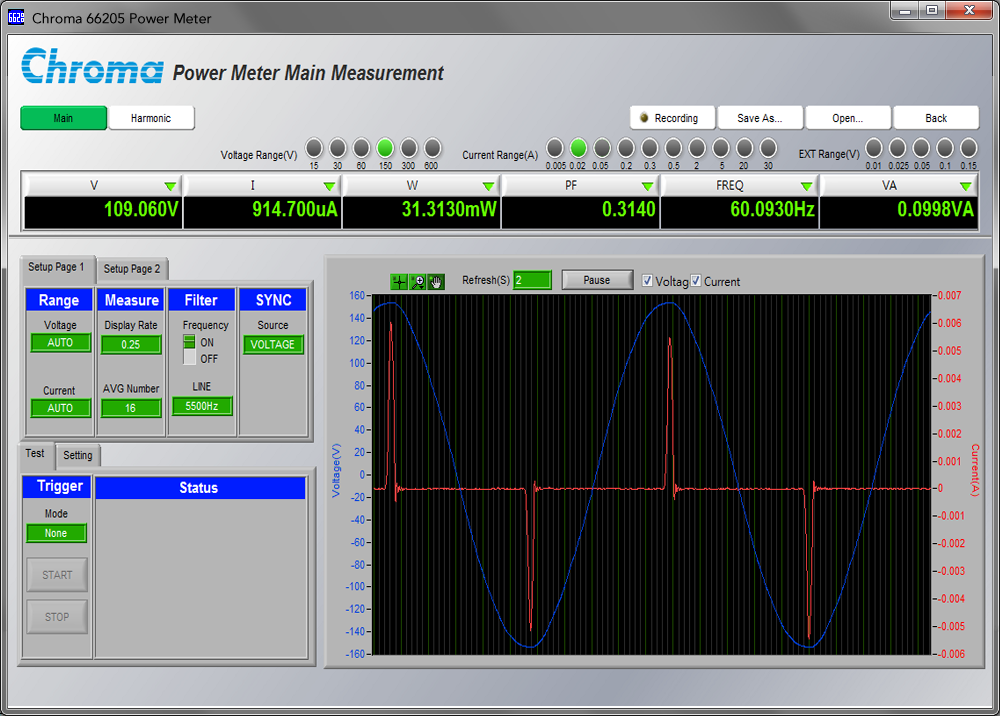
Task: Open the FREQ measurement dropdown arrow
Action: coord(807,186)
